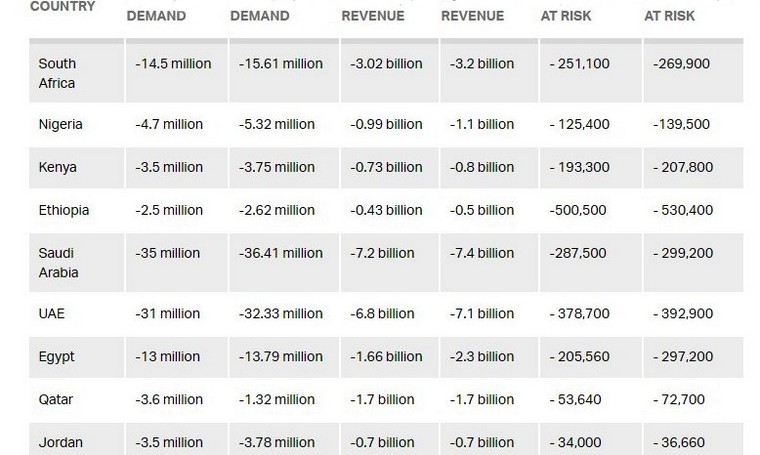Image resolution: width=760 pixels, height=455 pixels.
Task: Select the Saudi Arabia country cell
Action: click(55, 263)
